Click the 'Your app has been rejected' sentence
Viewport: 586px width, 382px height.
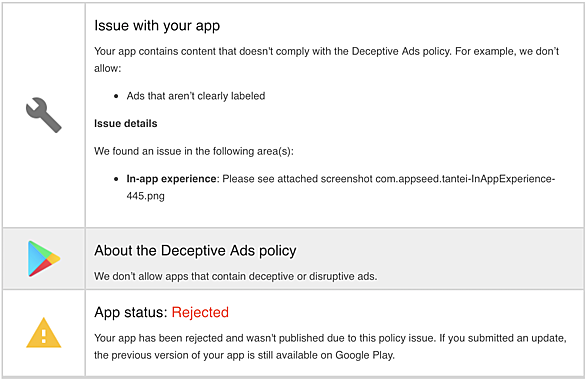(265, 338)
